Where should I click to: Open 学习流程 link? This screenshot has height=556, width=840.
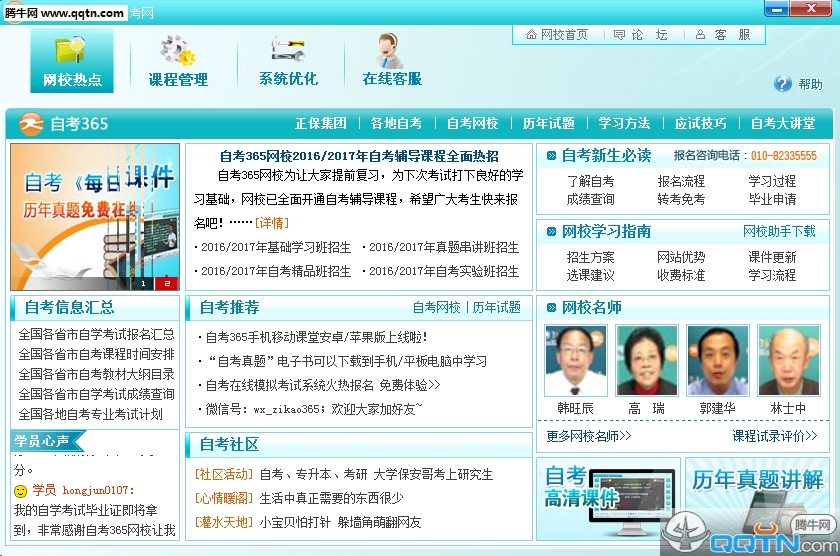pos(772,275)
